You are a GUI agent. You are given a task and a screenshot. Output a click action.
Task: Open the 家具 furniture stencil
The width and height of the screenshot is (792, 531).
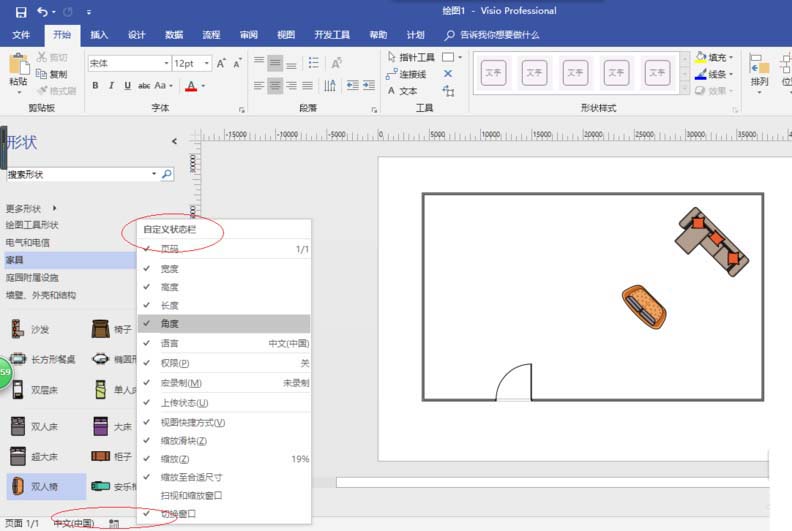pos(15,260)
